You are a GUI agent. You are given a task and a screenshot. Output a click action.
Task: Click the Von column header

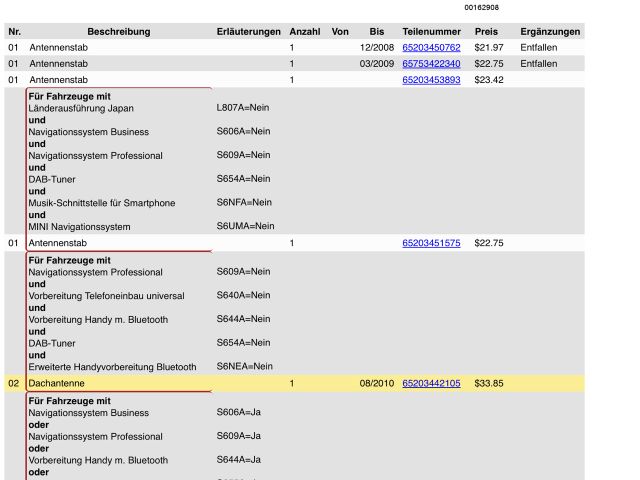(x=340, y=31)
